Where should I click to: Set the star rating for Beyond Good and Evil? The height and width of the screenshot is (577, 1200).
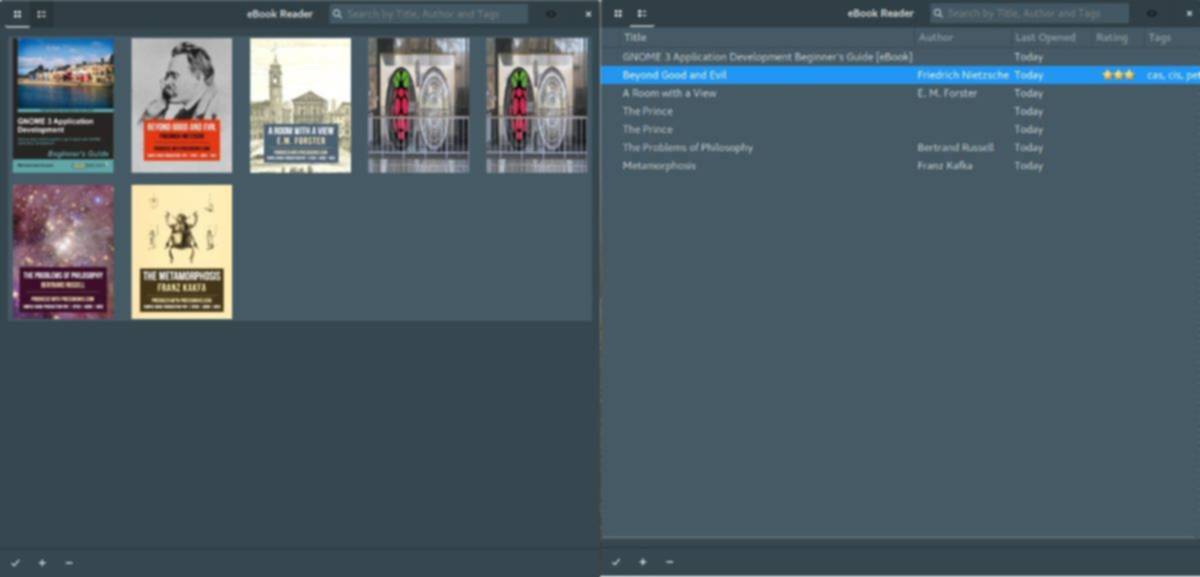[1118, 75]
